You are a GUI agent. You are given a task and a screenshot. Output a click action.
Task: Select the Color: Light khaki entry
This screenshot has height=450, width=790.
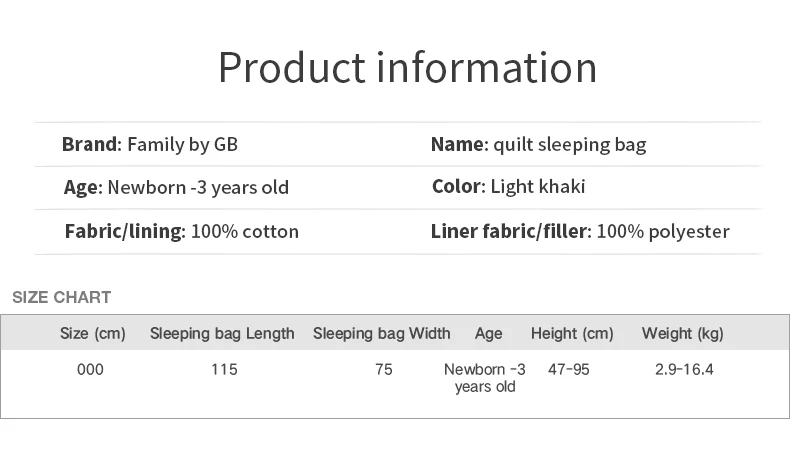click(x=508, y=186)
